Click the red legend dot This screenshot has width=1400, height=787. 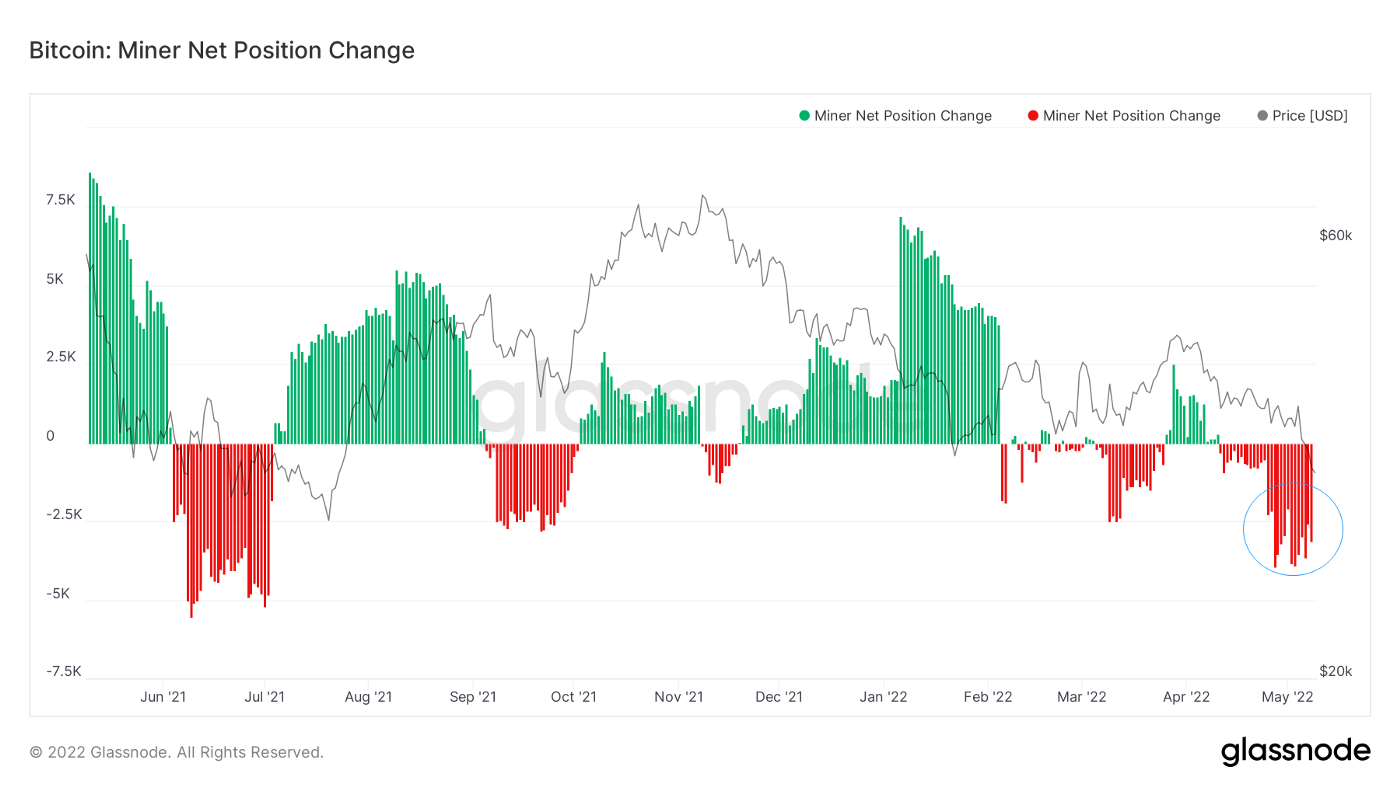[1033, 116]
